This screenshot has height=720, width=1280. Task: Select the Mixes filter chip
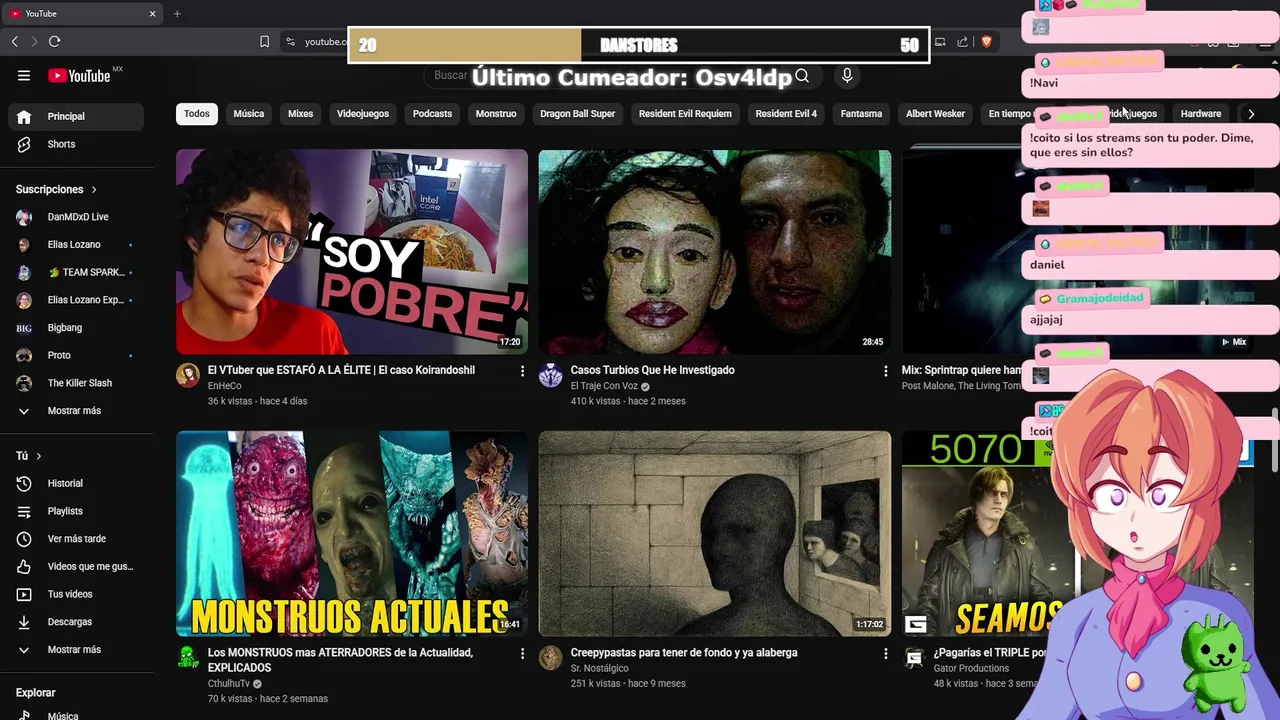[x=300, y=114]
